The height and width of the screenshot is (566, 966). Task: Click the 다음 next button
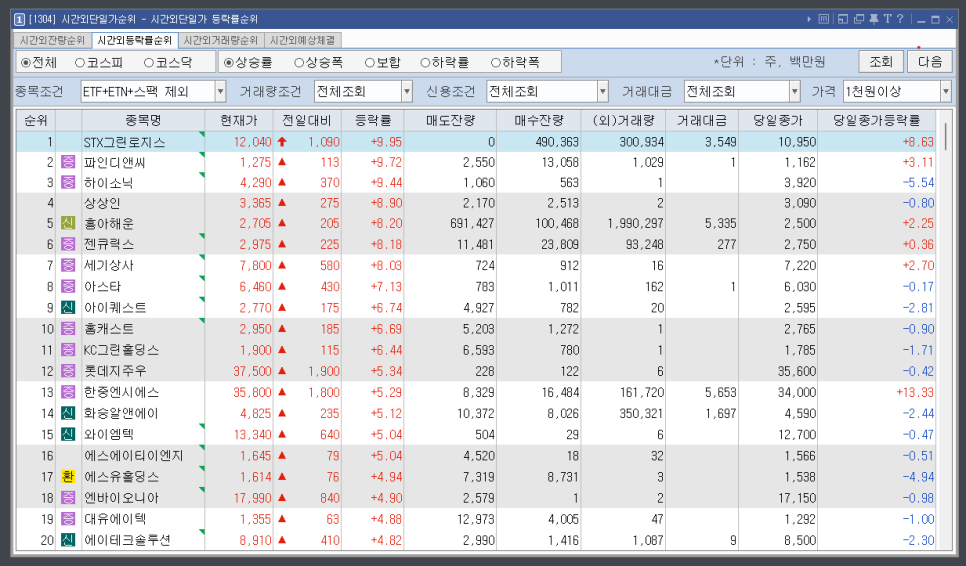tap(929, 61)
